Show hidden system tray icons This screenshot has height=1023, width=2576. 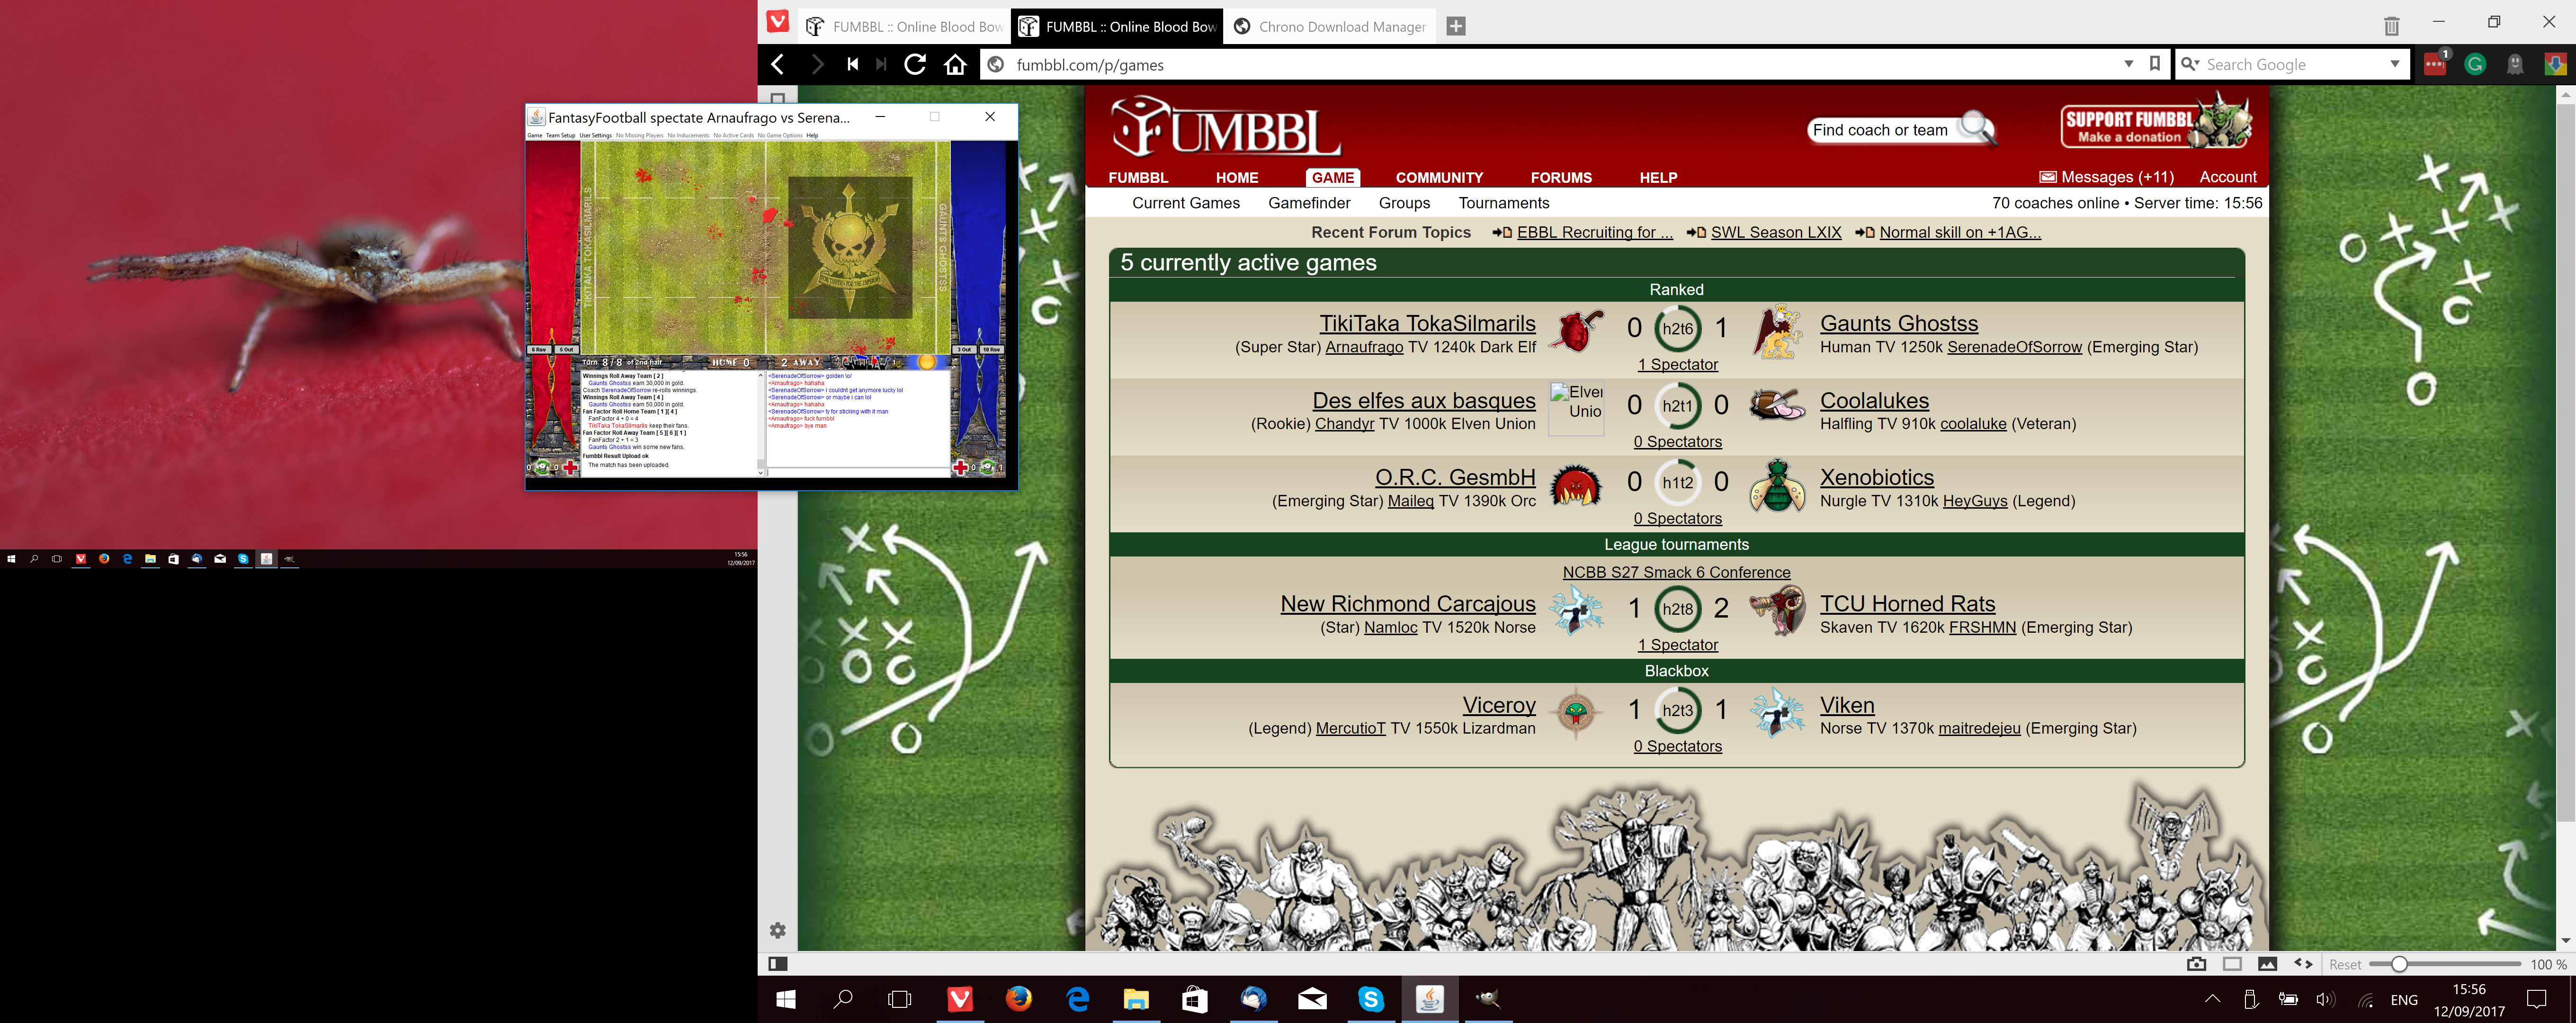click(2213, 998)
